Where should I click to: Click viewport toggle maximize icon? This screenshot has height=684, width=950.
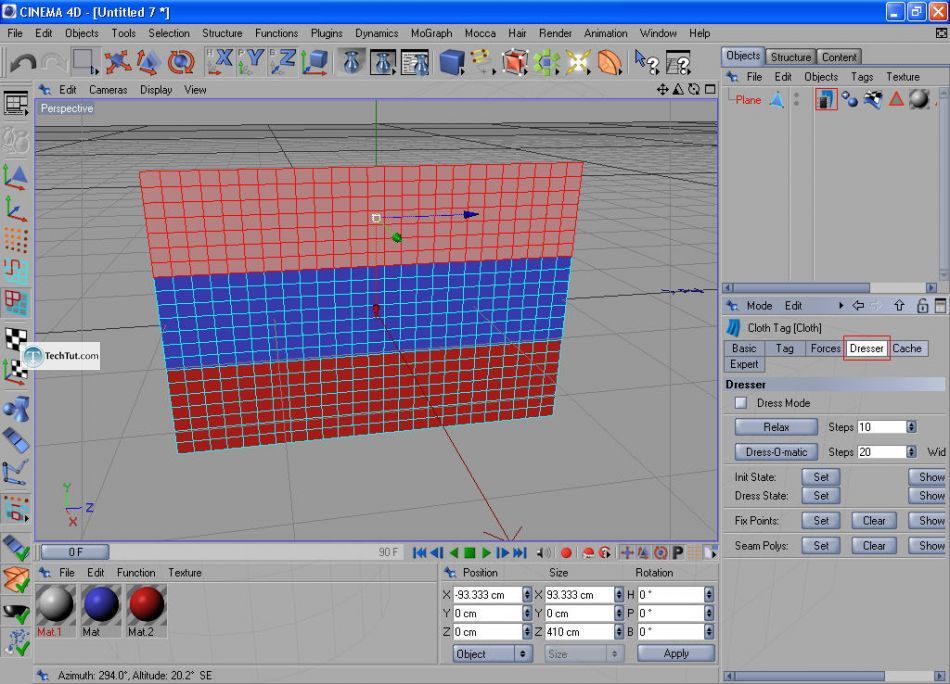[x=710, y=90]
